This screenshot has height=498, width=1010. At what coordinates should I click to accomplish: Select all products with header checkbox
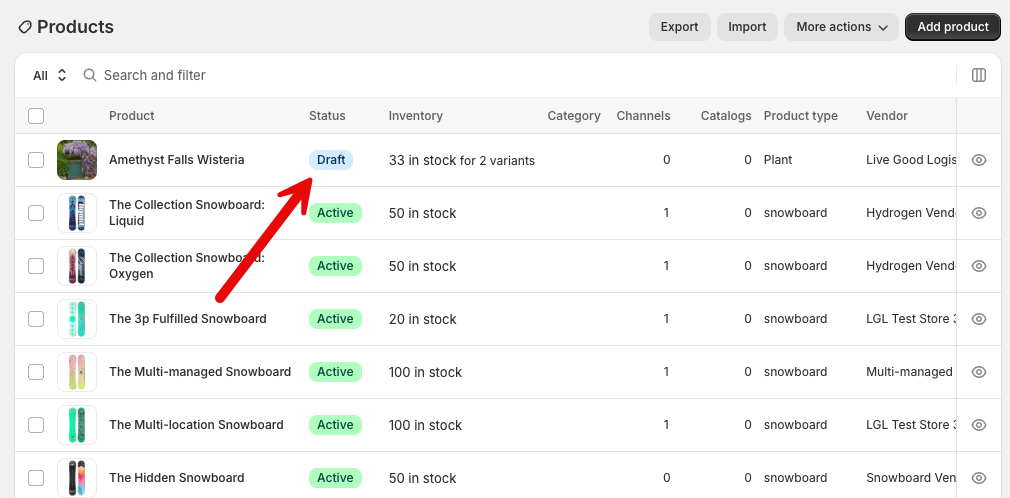(x=36, y=116)
